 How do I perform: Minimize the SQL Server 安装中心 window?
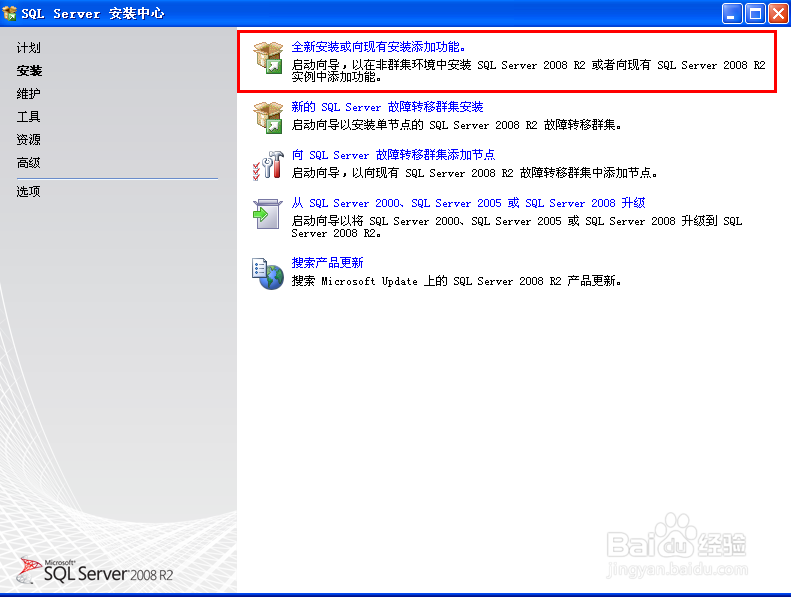click(x=732, y=14)
